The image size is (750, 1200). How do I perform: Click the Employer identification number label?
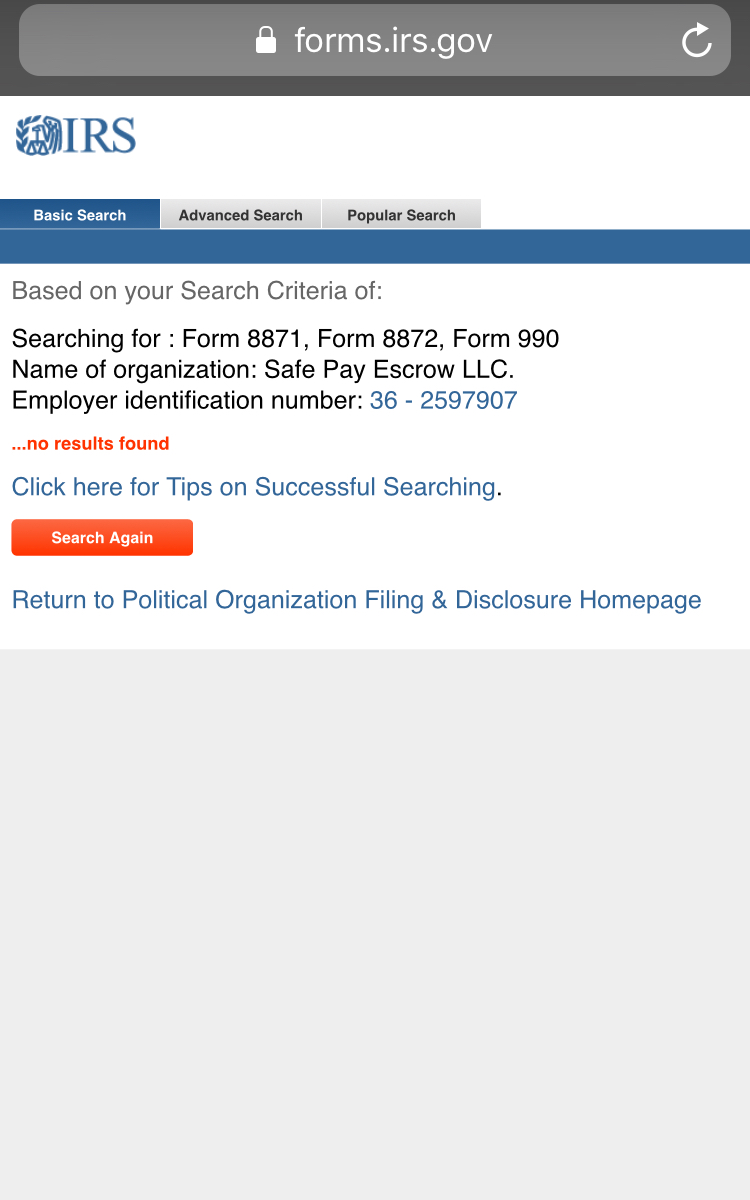187,401
